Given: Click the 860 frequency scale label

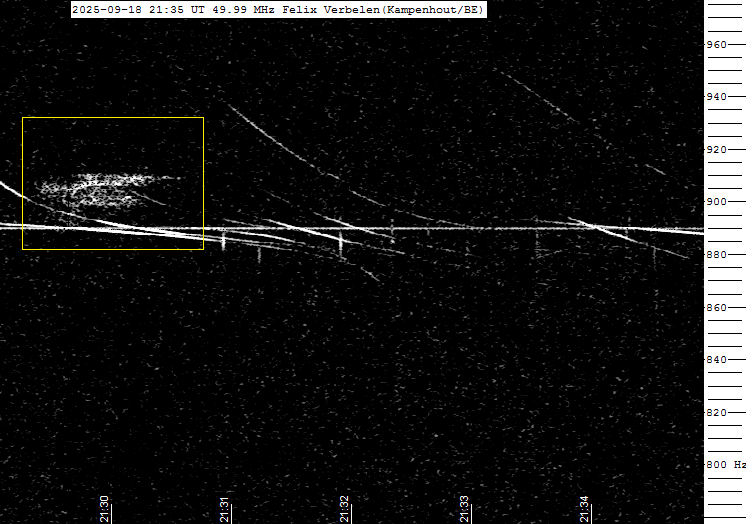Looking at the screenshot, I should tap(716, 307).
